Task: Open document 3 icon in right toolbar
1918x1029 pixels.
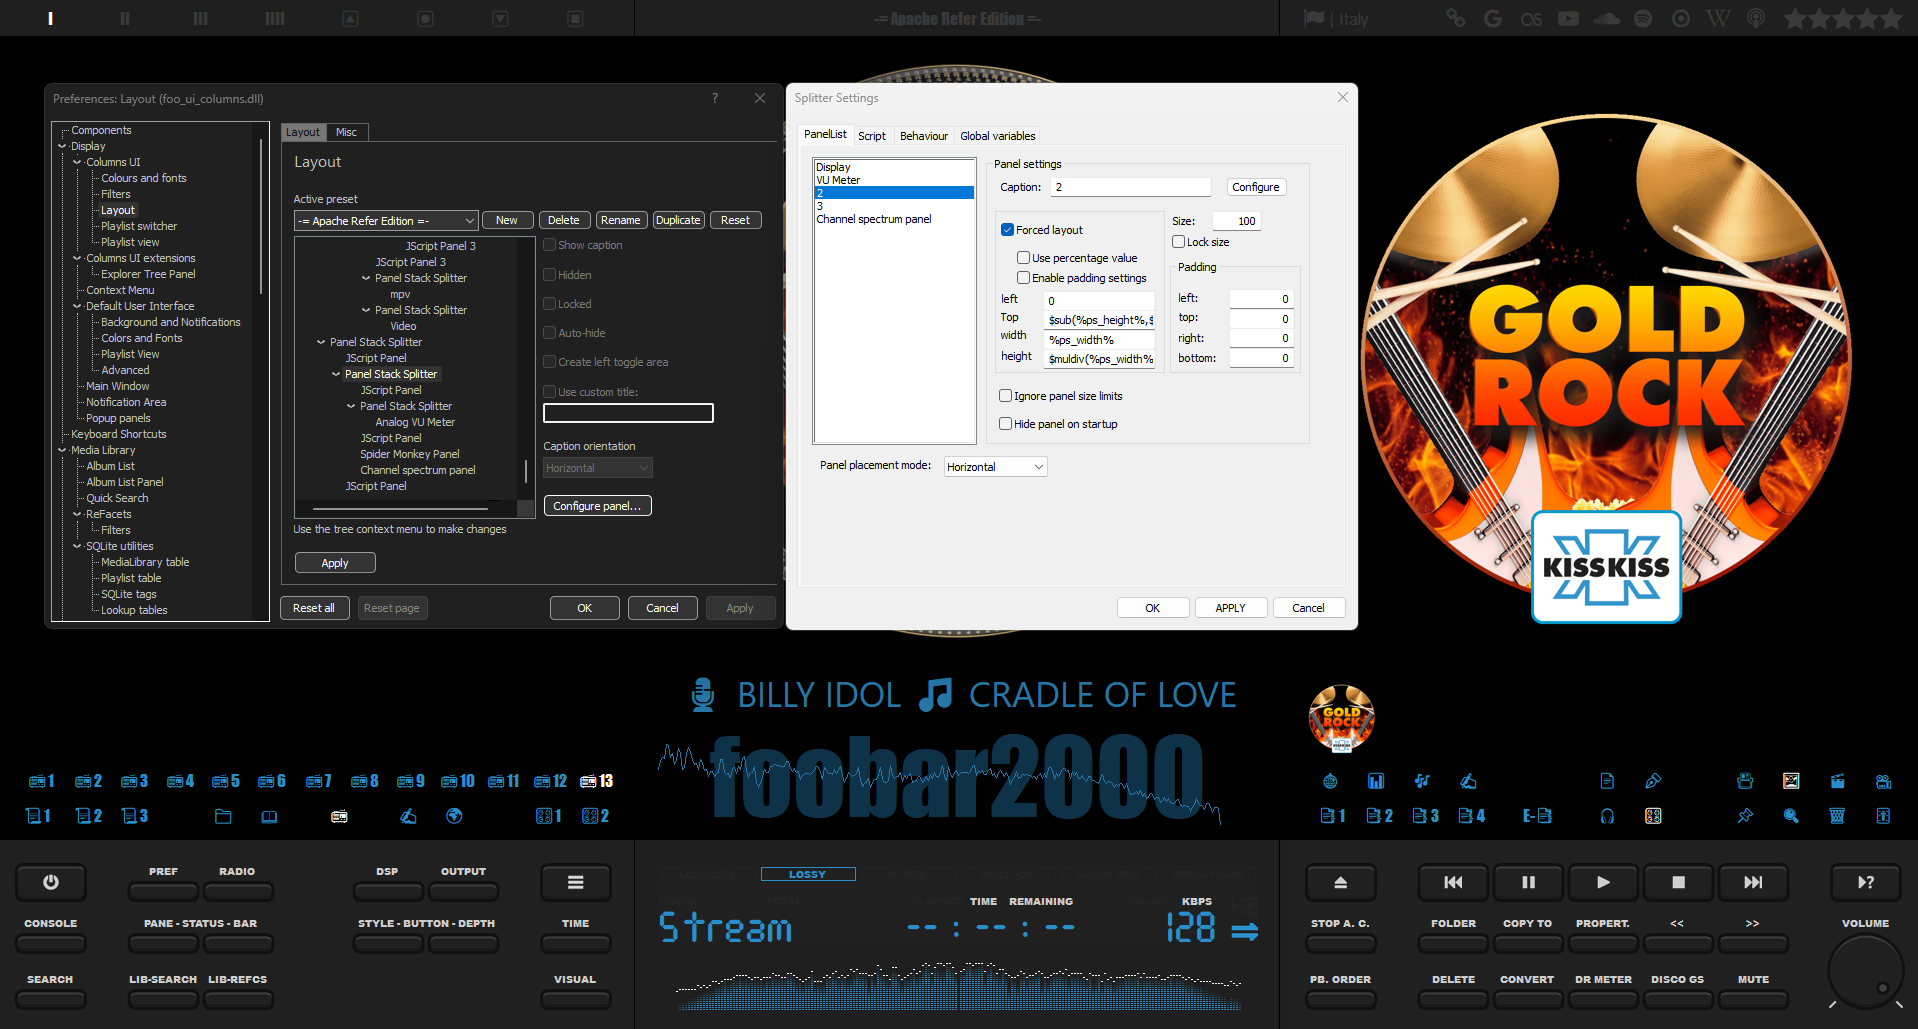Action: [x=1425, y=816]
